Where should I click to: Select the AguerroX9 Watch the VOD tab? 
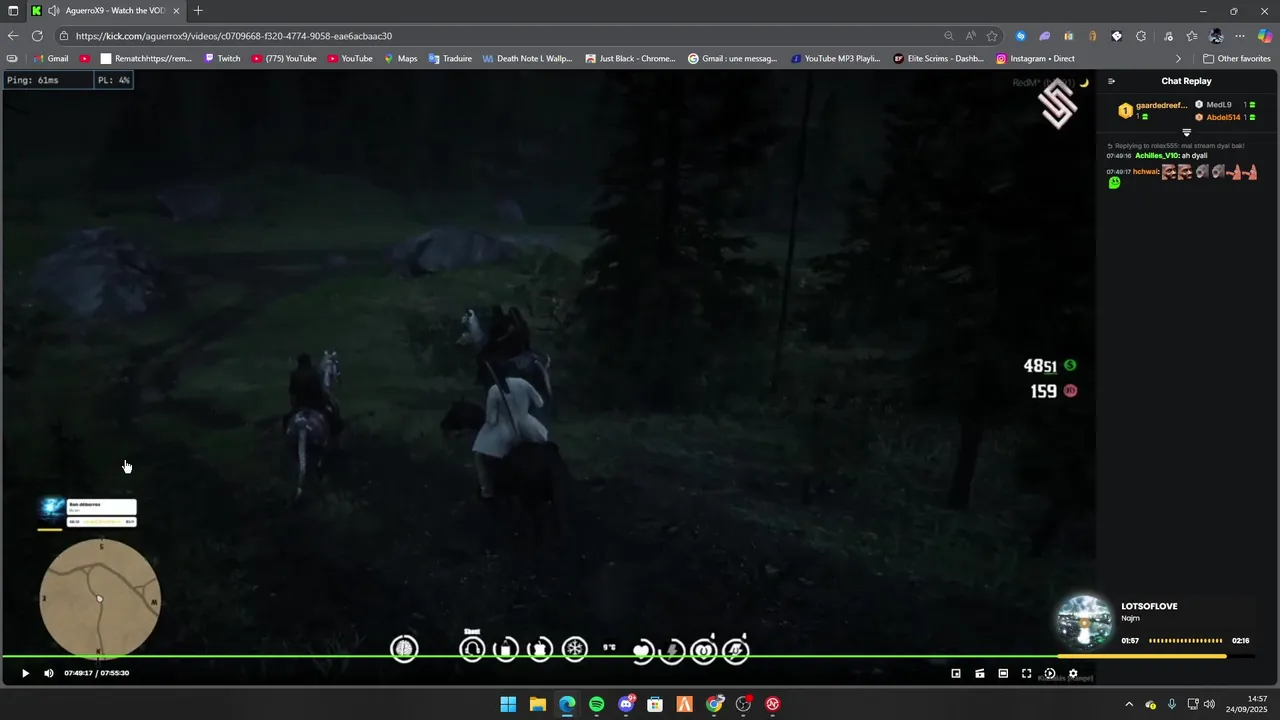[105, 11]
